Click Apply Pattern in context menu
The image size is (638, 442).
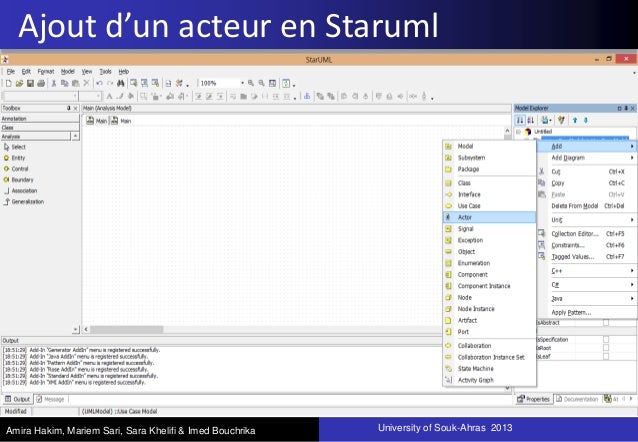pos(588,313)
